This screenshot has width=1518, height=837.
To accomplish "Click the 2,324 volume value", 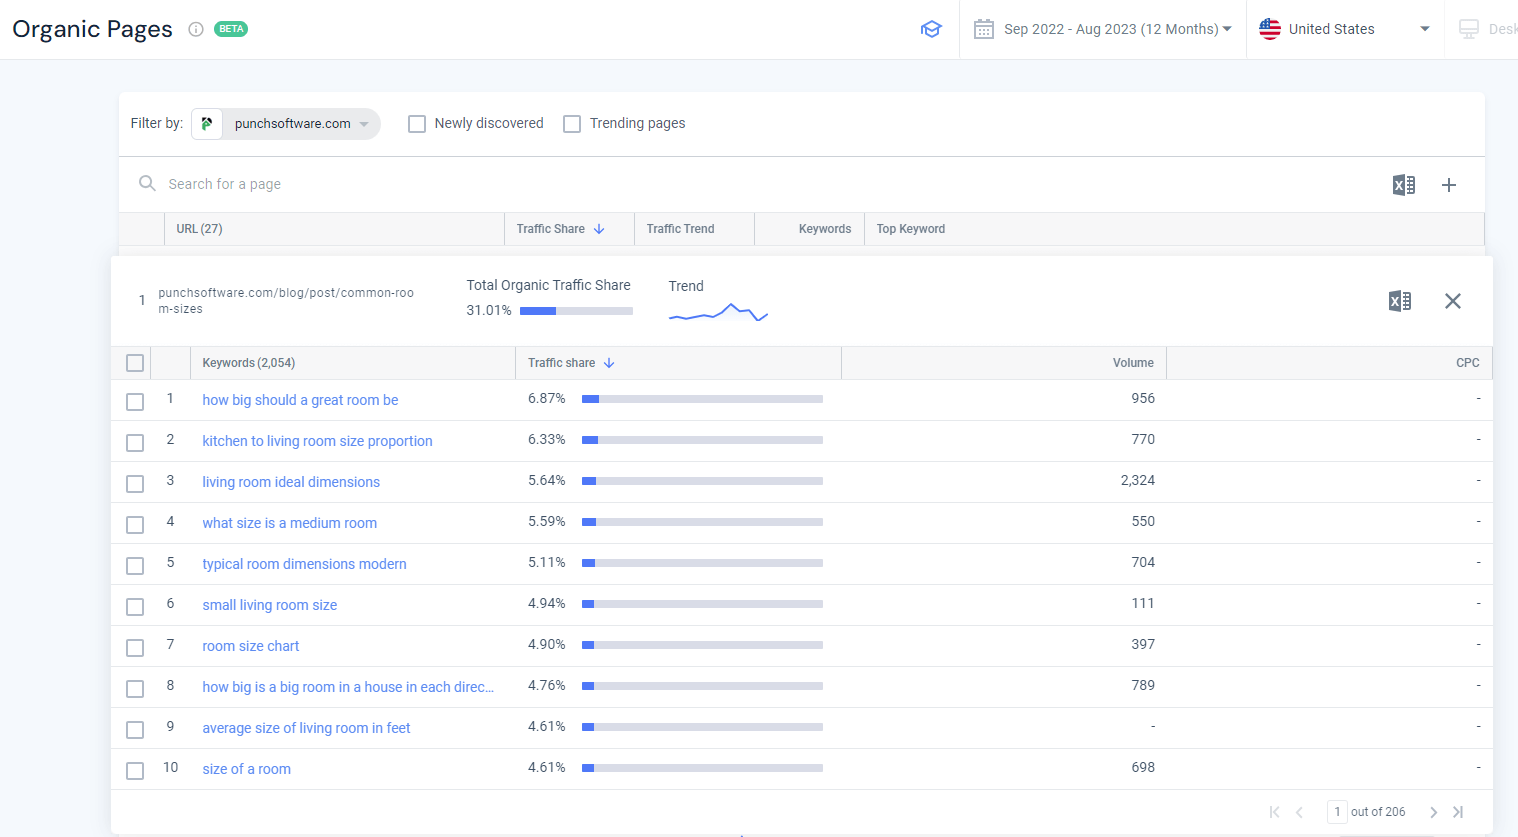I will point(1138,480).
